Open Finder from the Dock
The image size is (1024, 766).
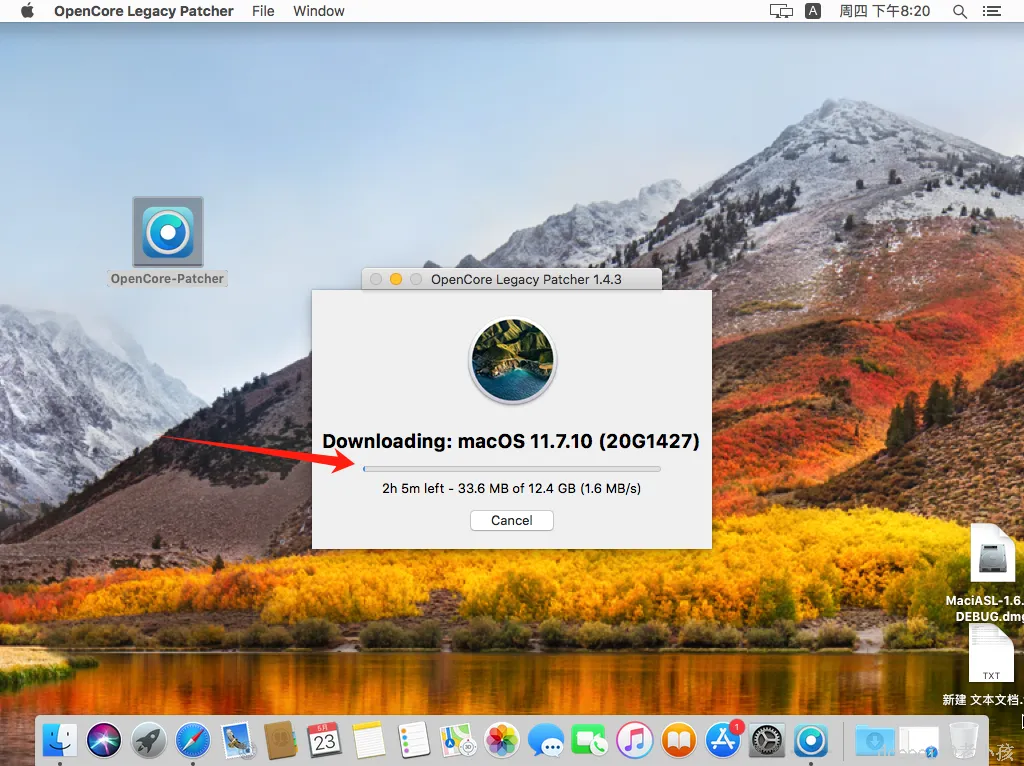click(x=60, y=741)
